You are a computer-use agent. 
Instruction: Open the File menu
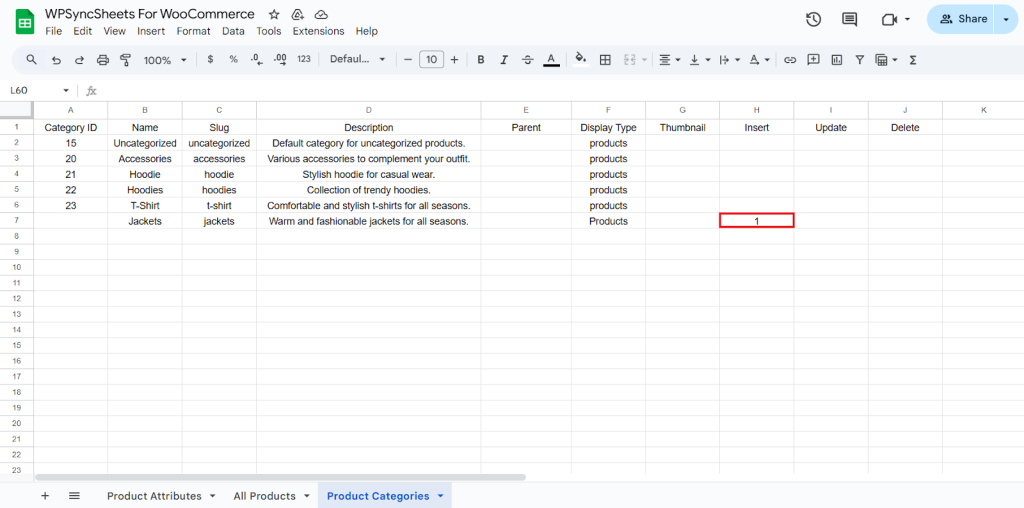(54, 31)
